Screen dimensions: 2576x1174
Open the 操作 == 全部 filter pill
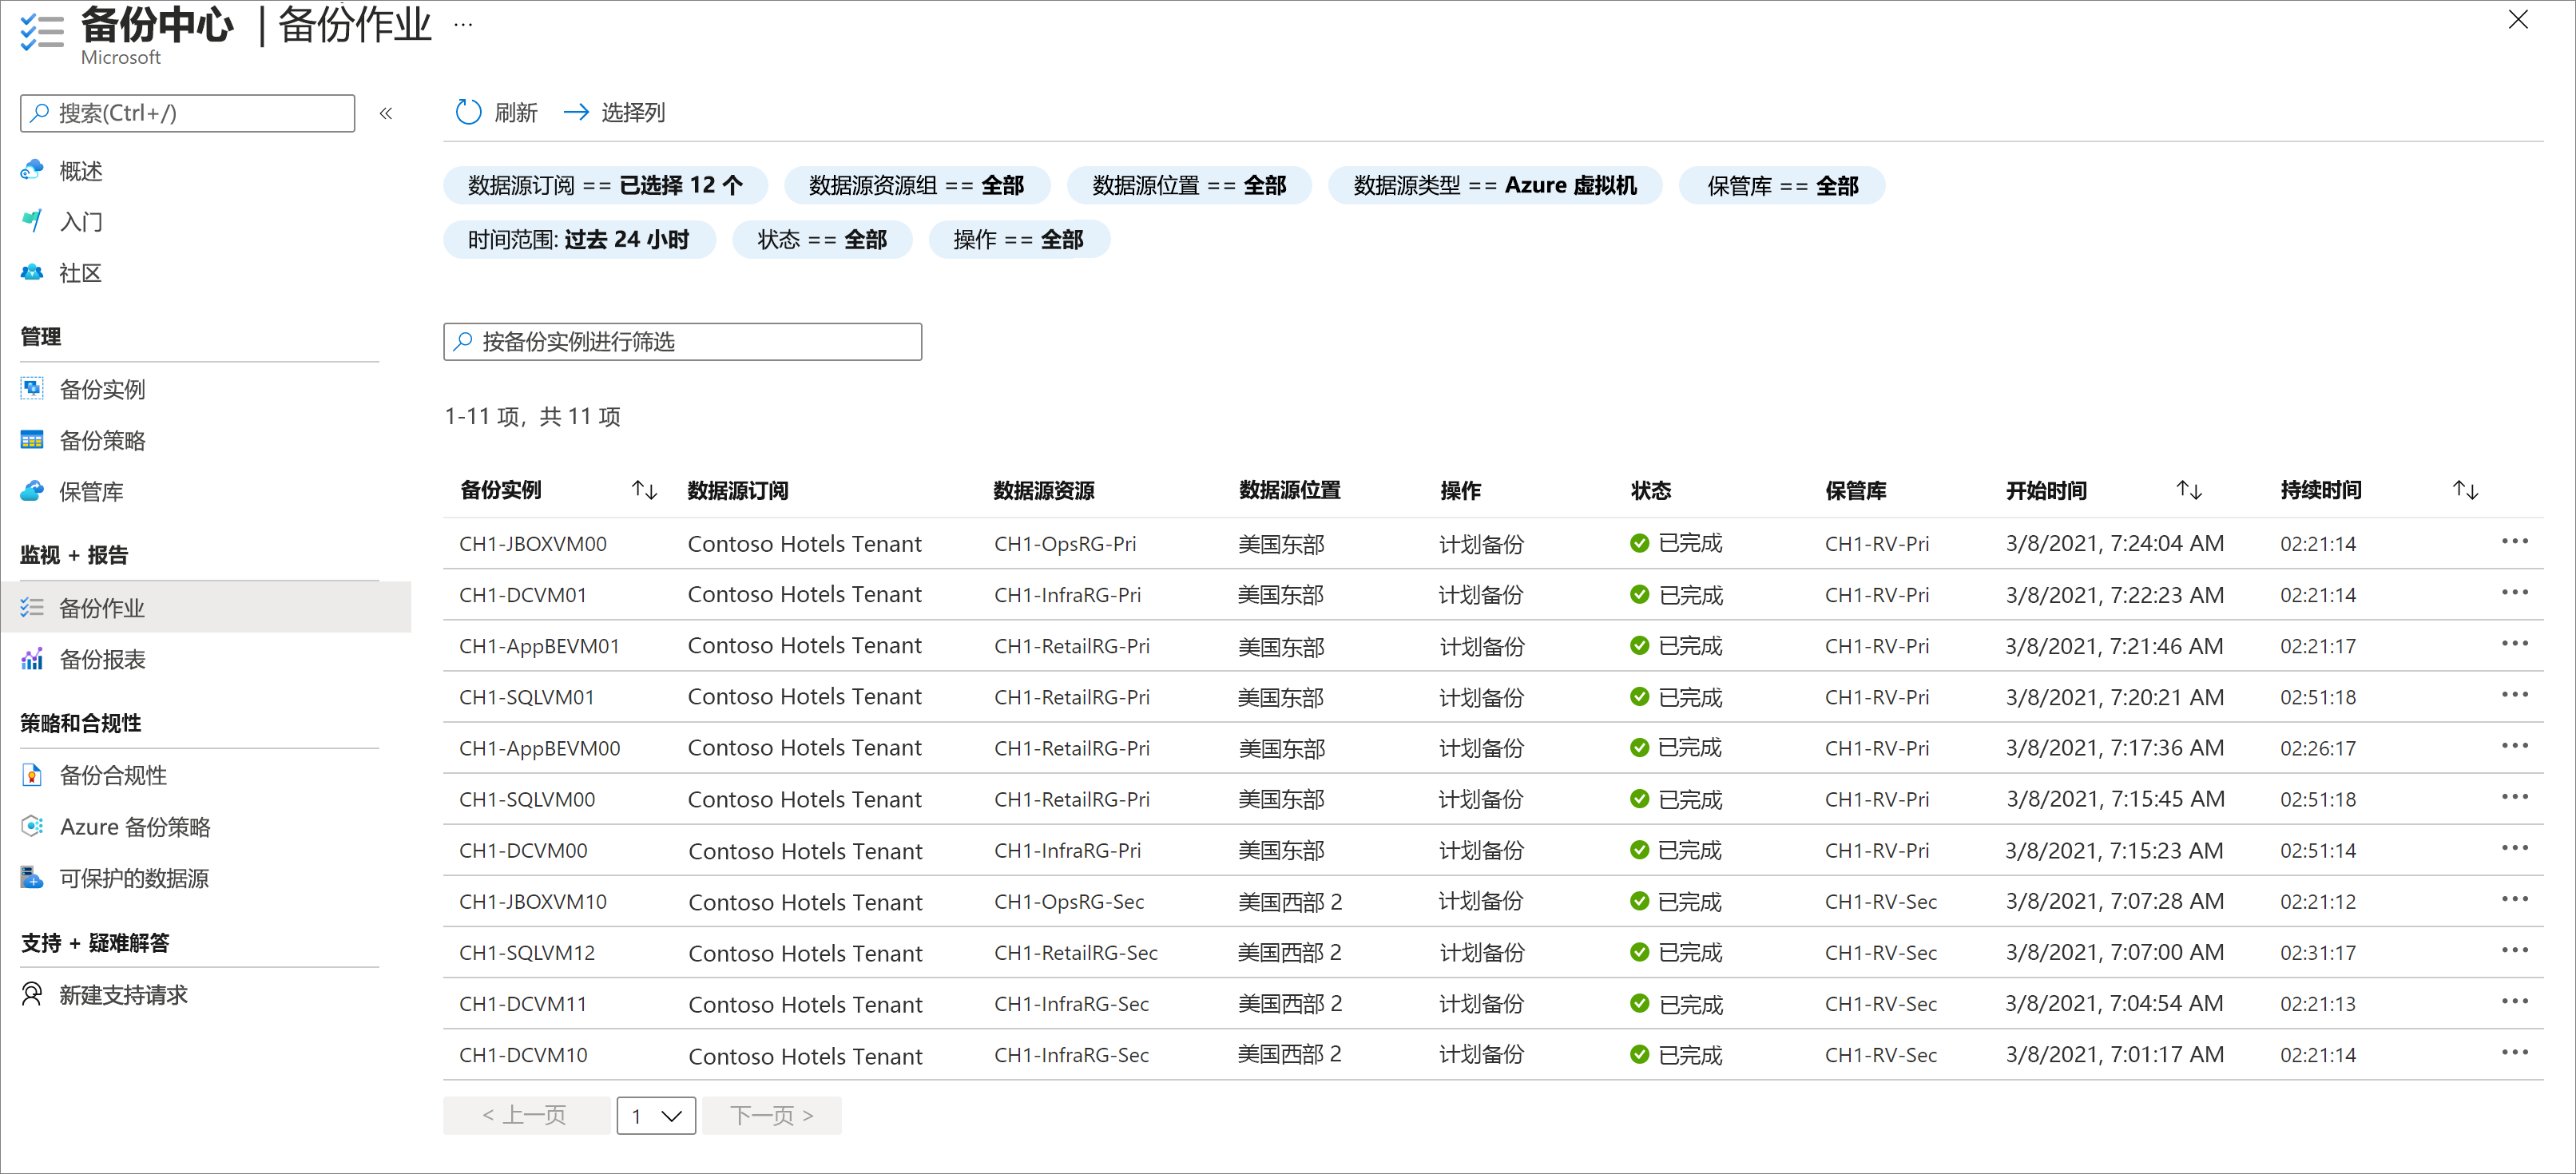pyautogui.click(x=1019, y=239)
